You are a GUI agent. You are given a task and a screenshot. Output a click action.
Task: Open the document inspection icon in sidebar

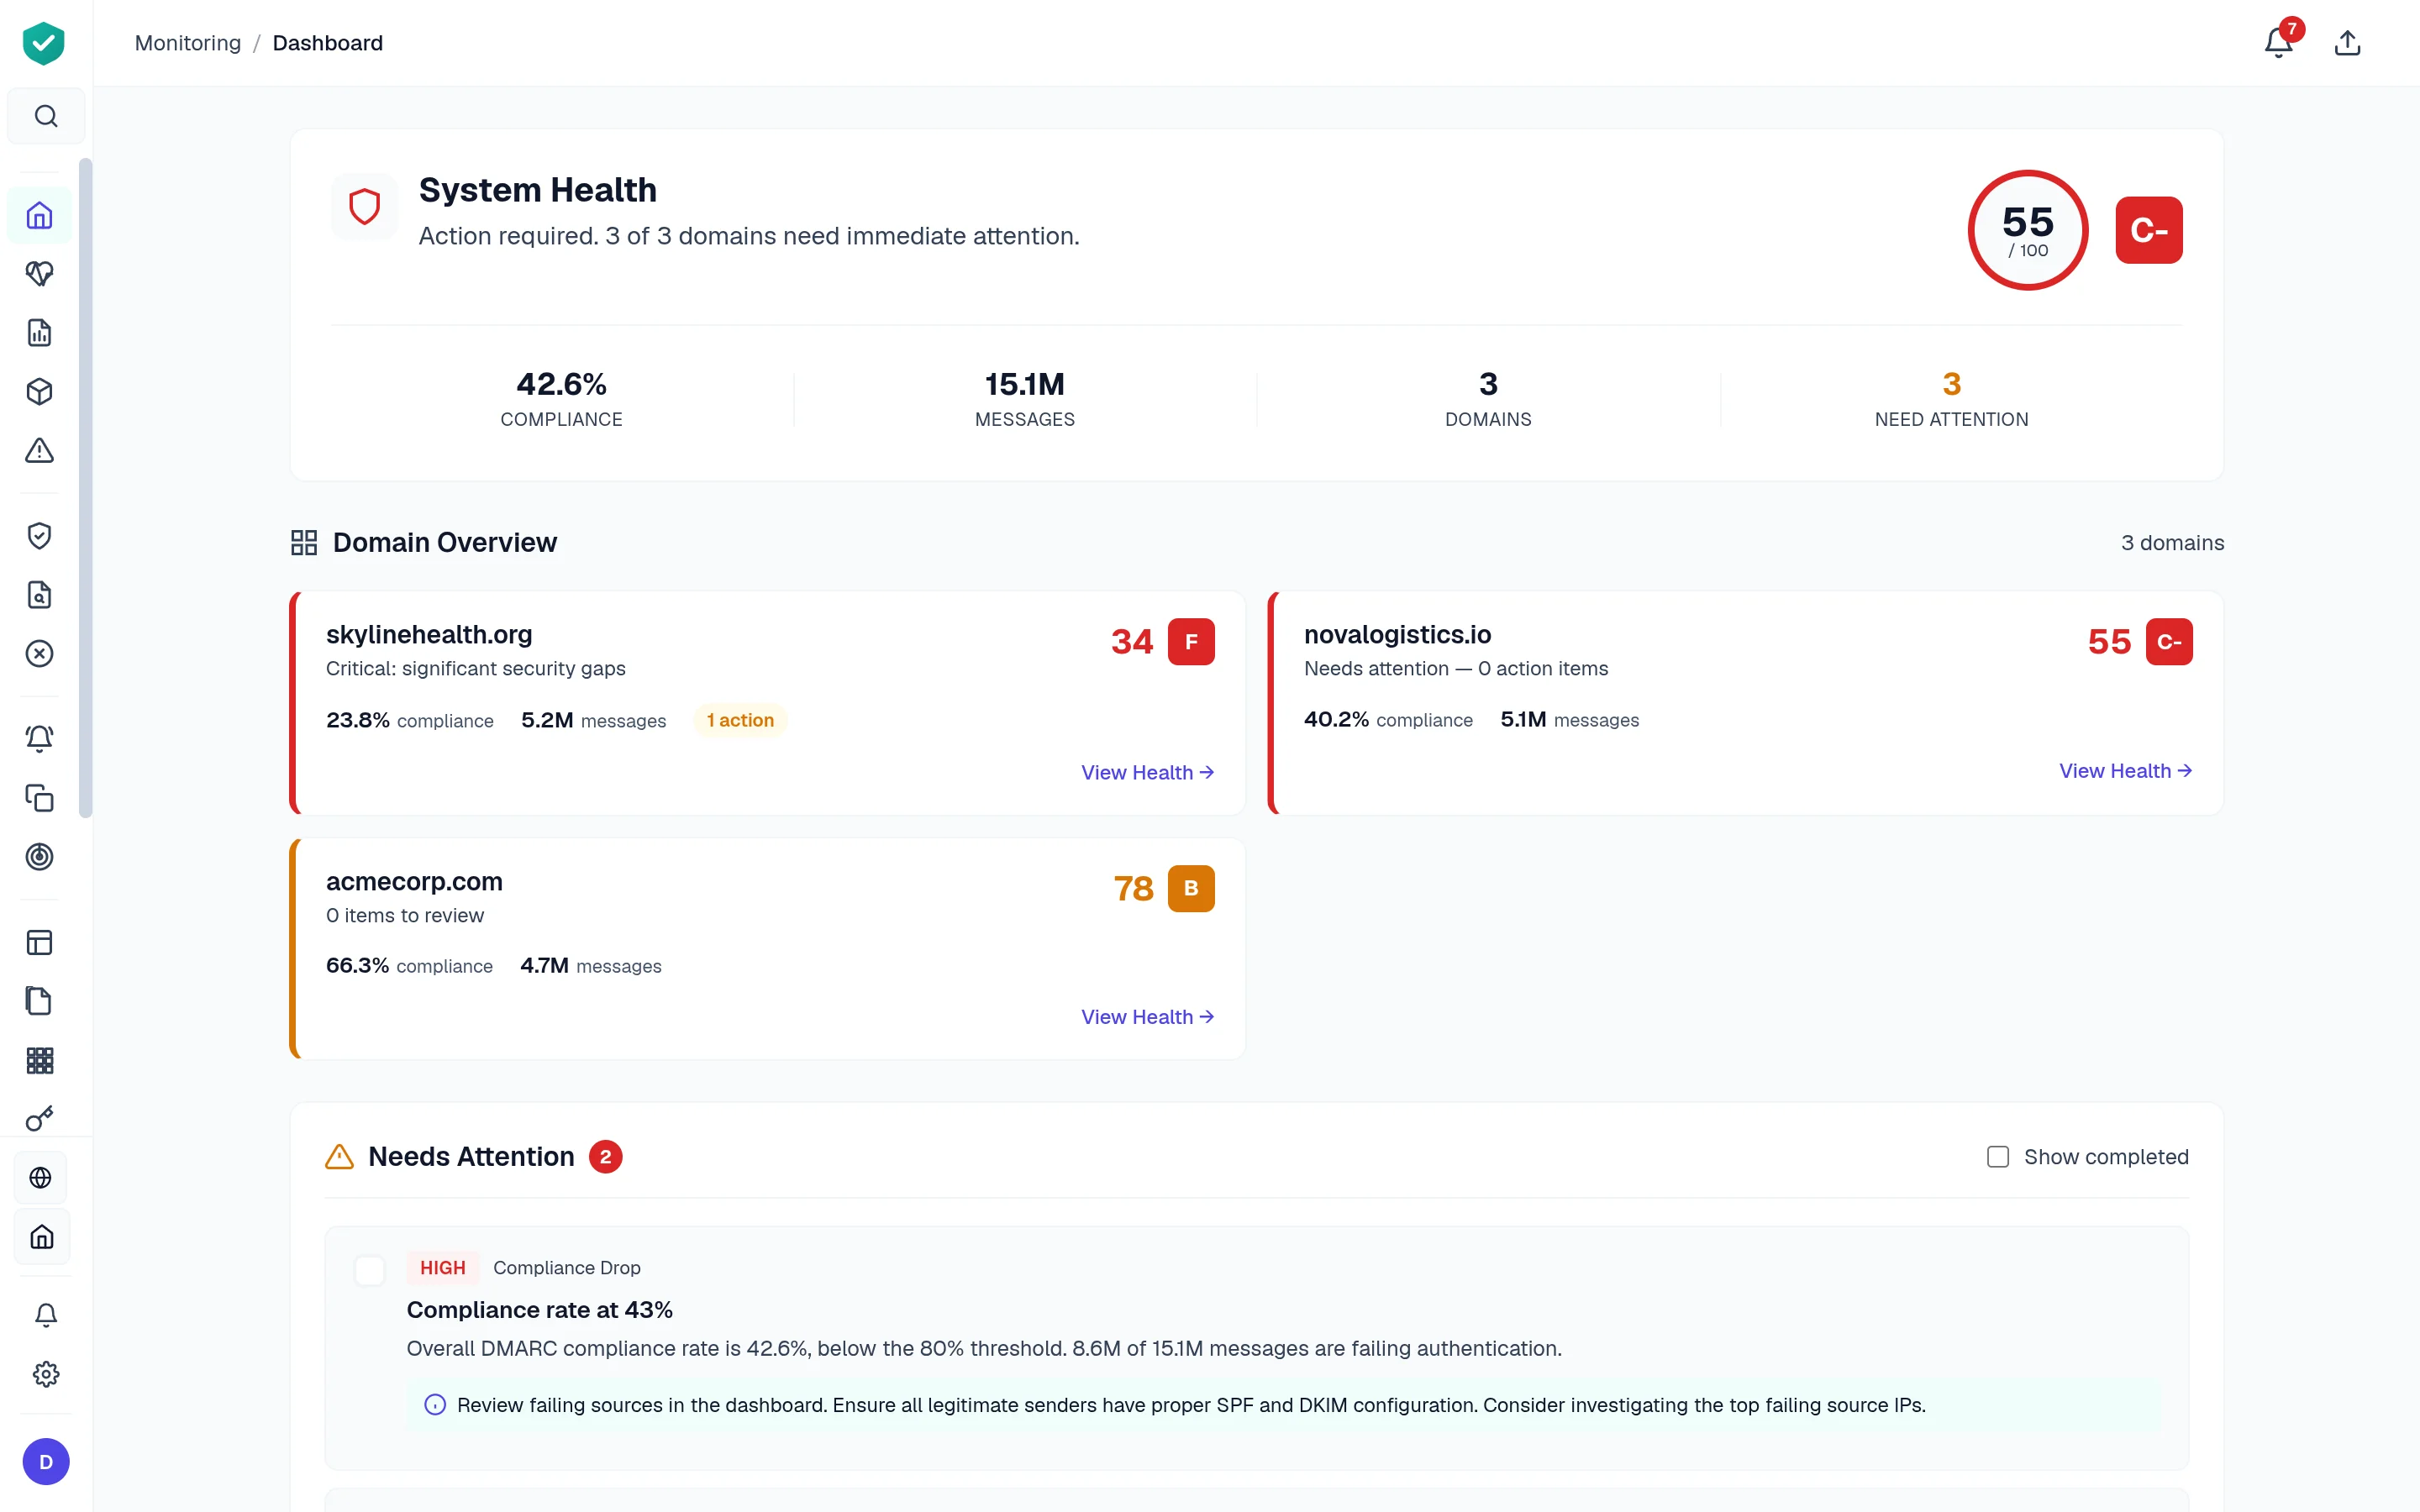40,595
